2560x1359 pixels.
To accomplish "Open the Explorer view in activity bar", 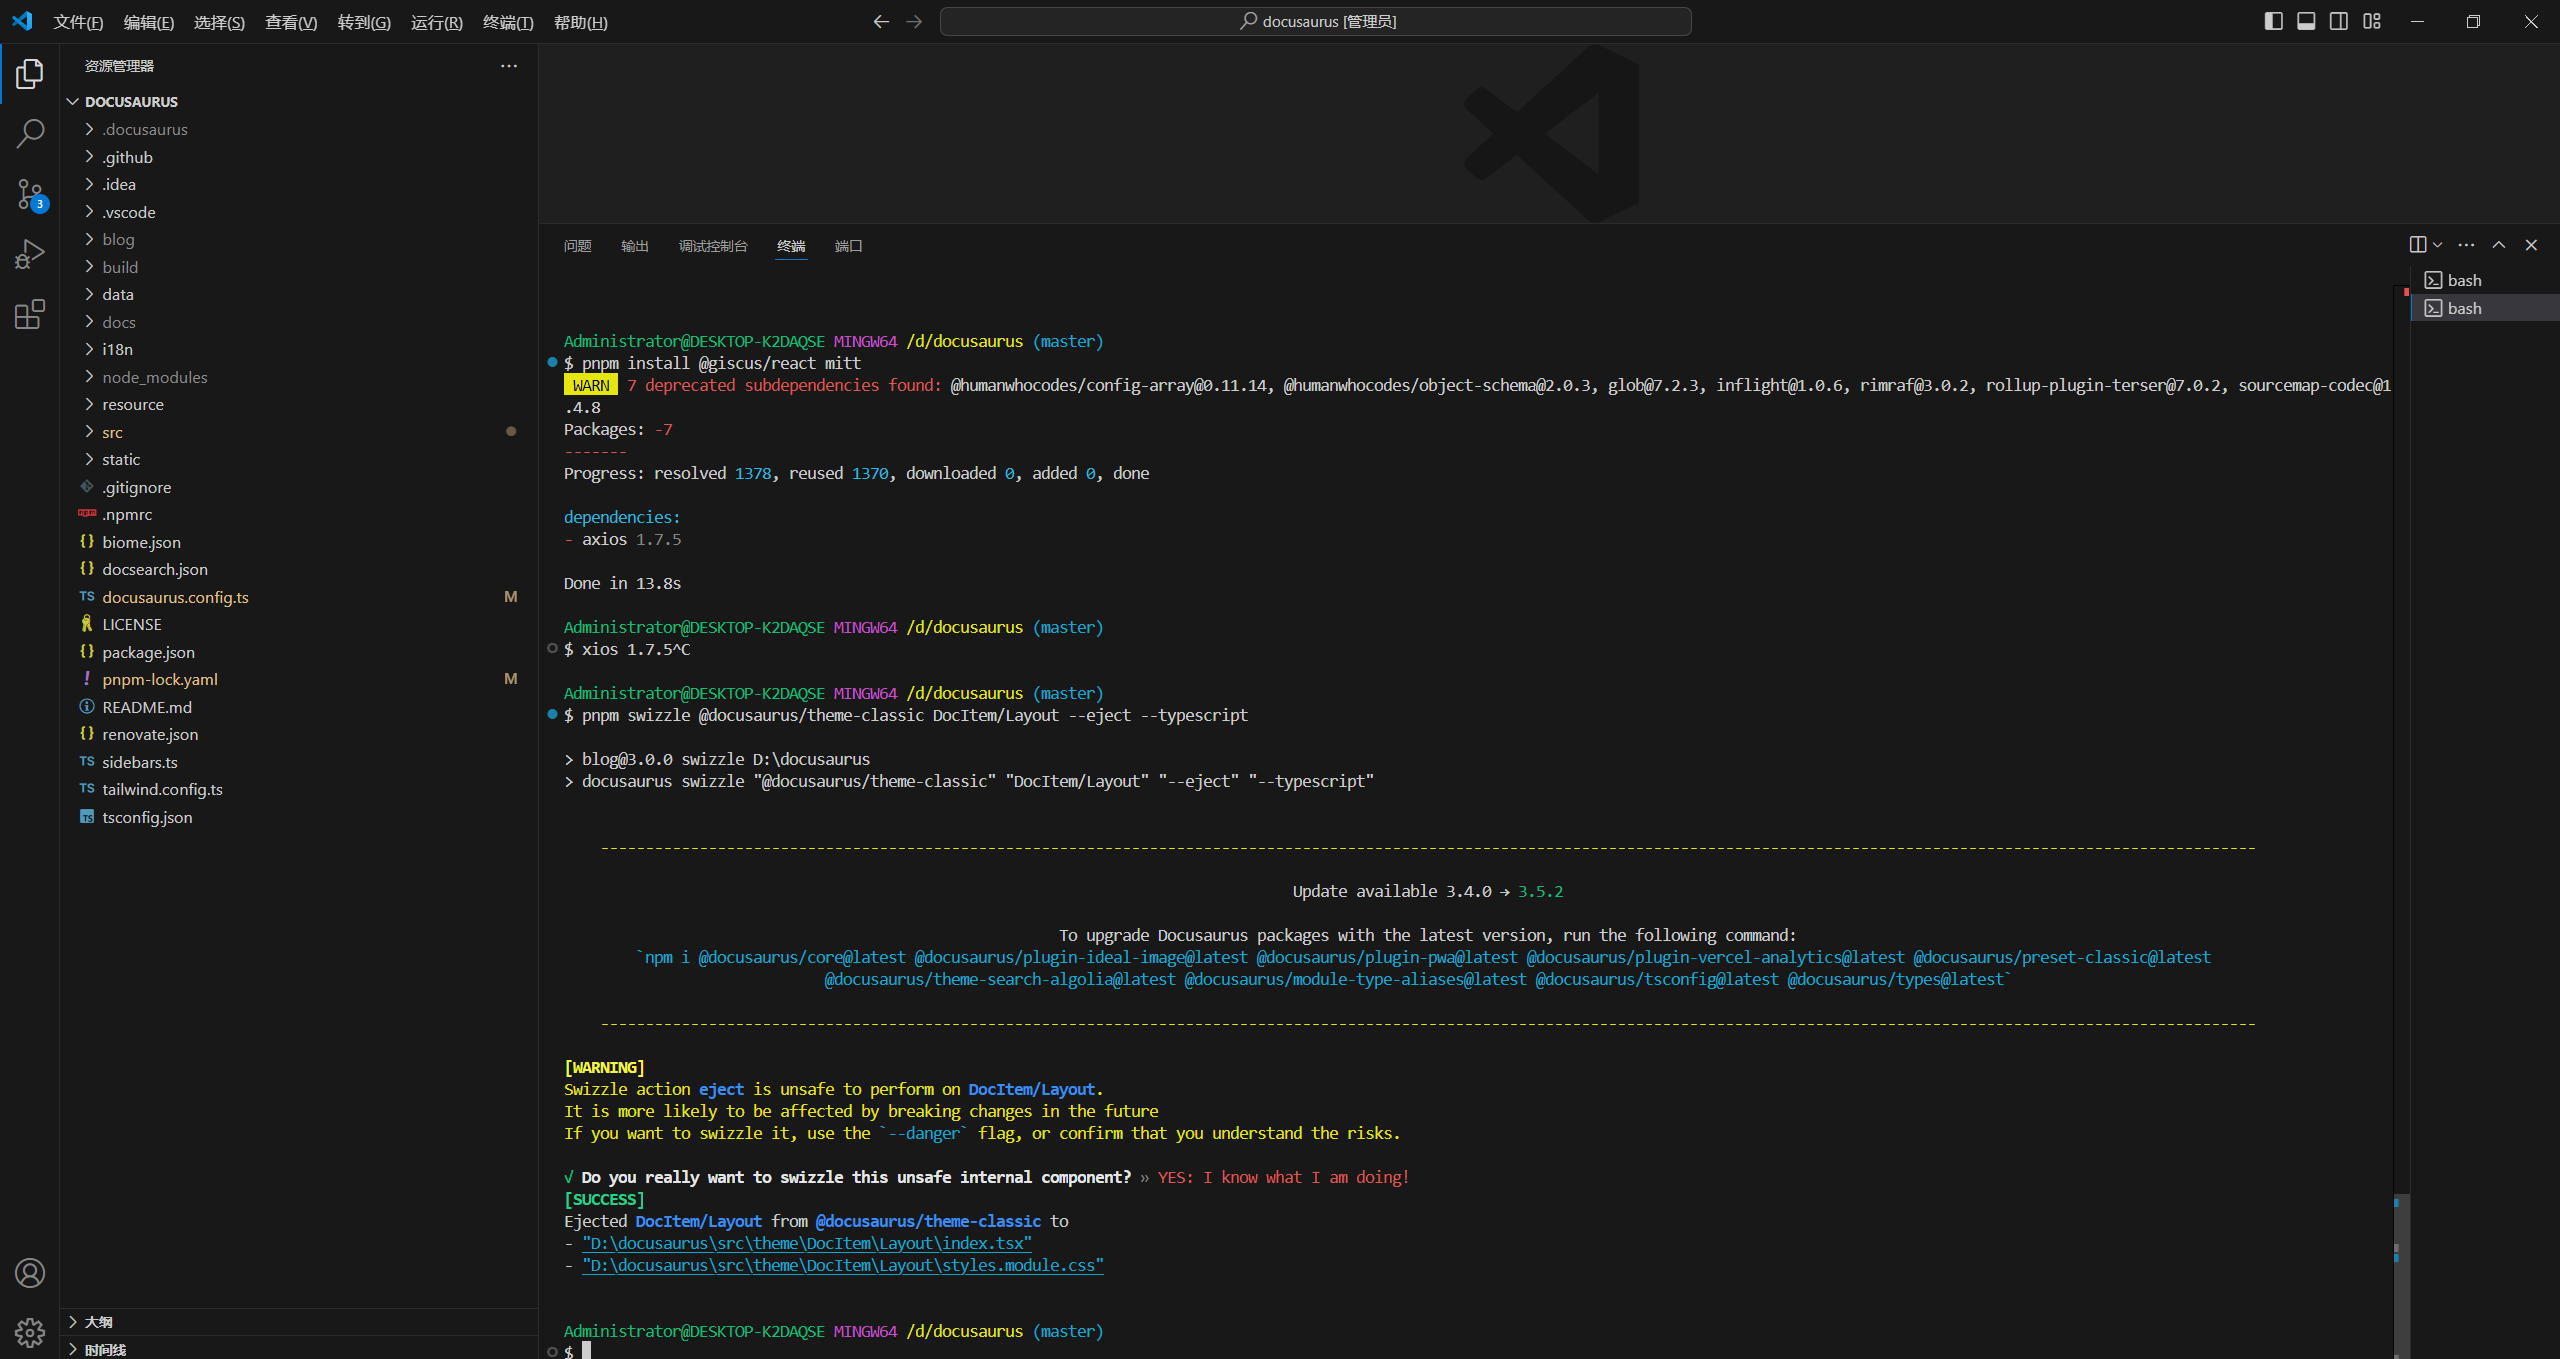I will pyautogui.click(x=30, y=73).
